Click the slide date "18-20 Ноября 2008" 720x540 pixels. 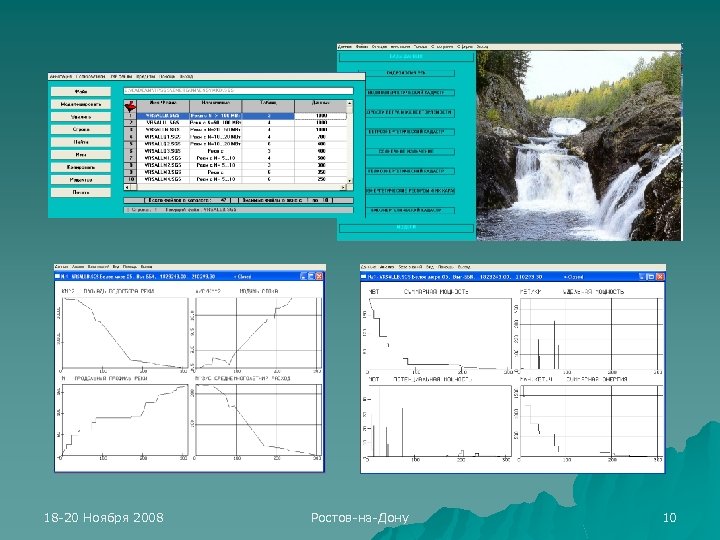pyautogui.click(x=104, y=518)
